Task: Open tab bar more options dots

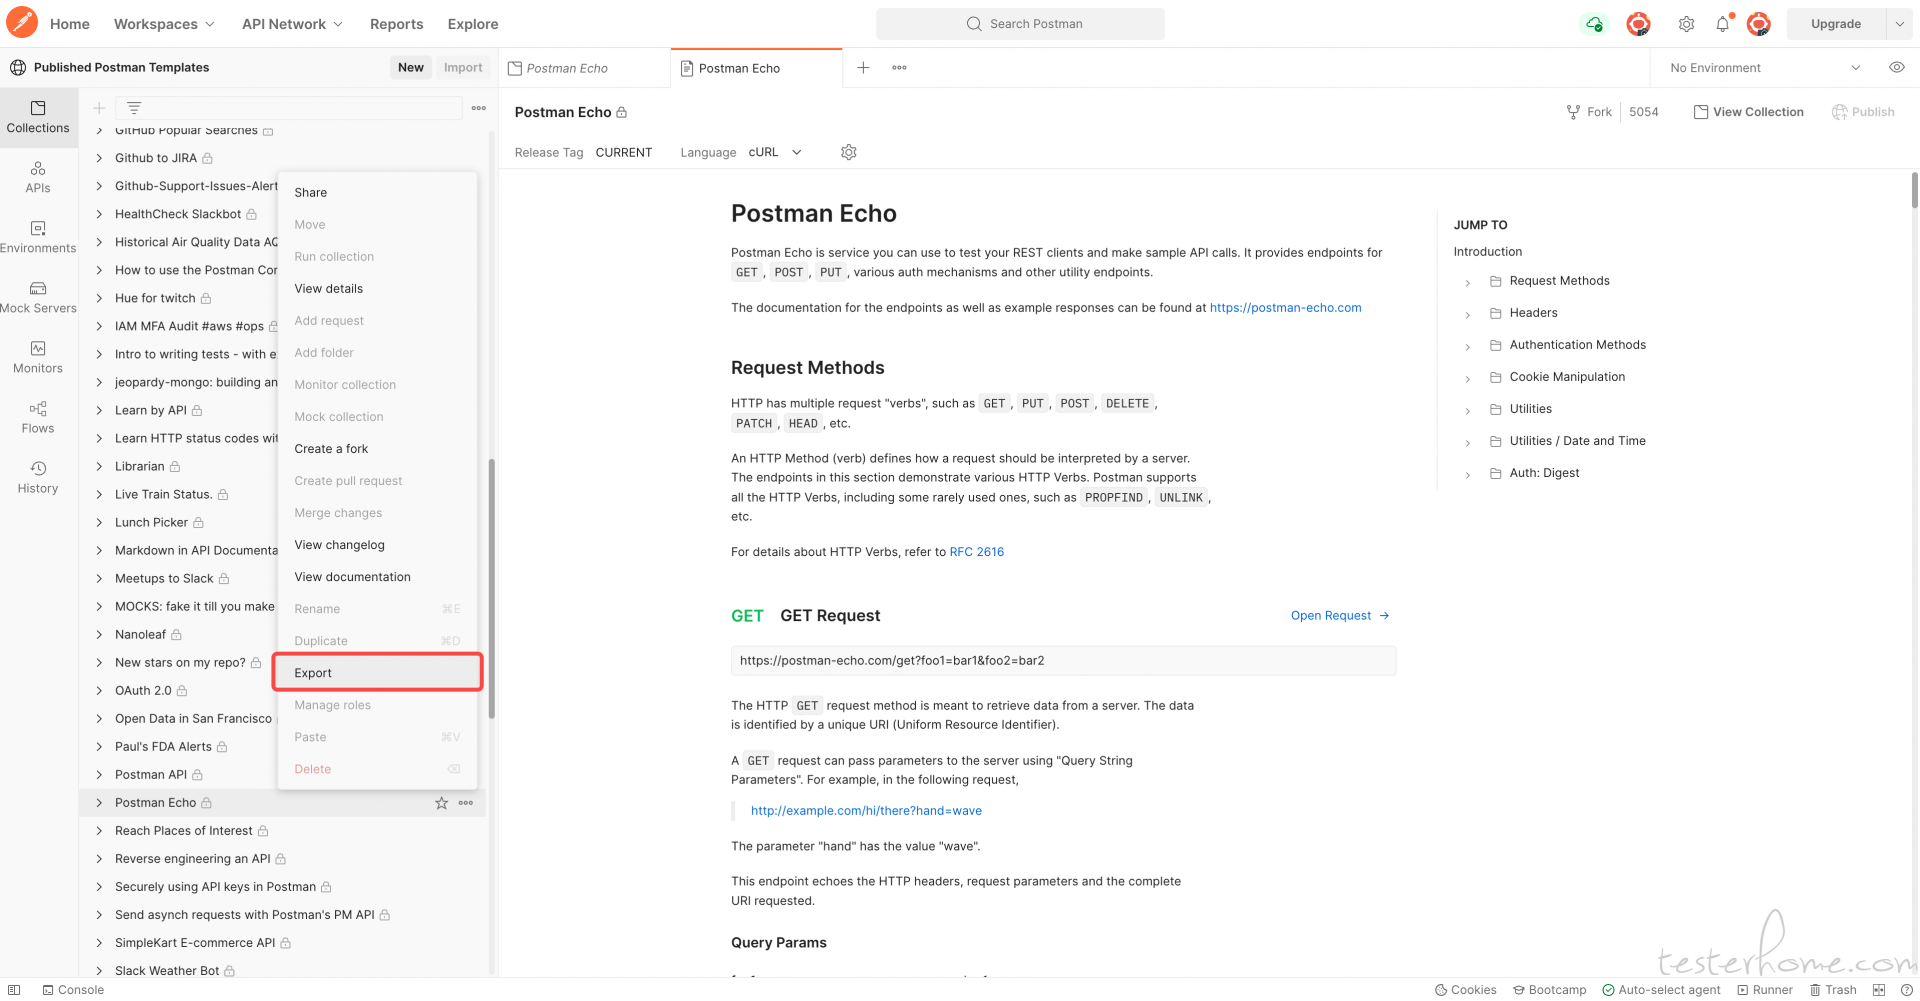Action: pyautogui.click(x=899, y=68)
